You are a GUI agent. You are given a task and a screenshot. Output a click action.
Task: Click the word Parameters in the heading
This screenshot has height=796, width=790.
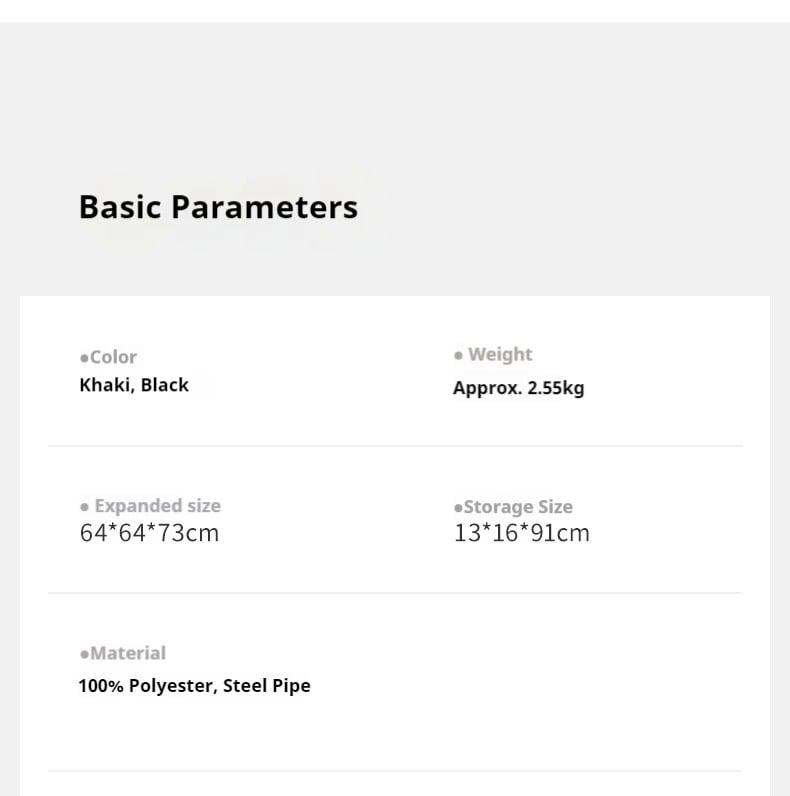point(264,207)
